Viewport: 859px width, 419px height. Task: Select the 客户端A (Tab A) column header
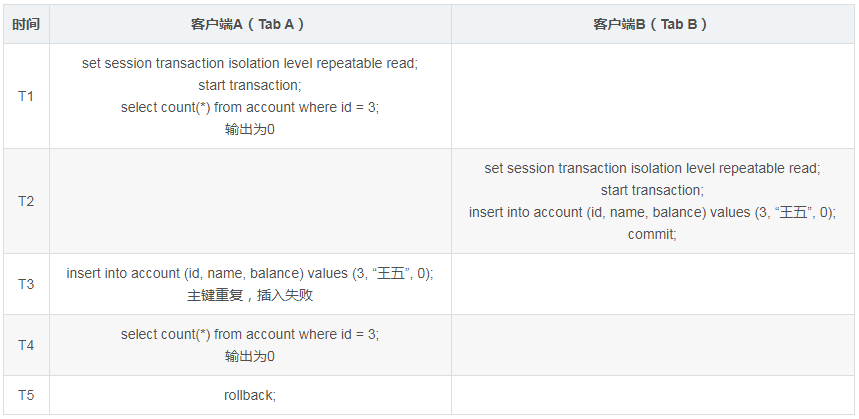tap(250, 24)
